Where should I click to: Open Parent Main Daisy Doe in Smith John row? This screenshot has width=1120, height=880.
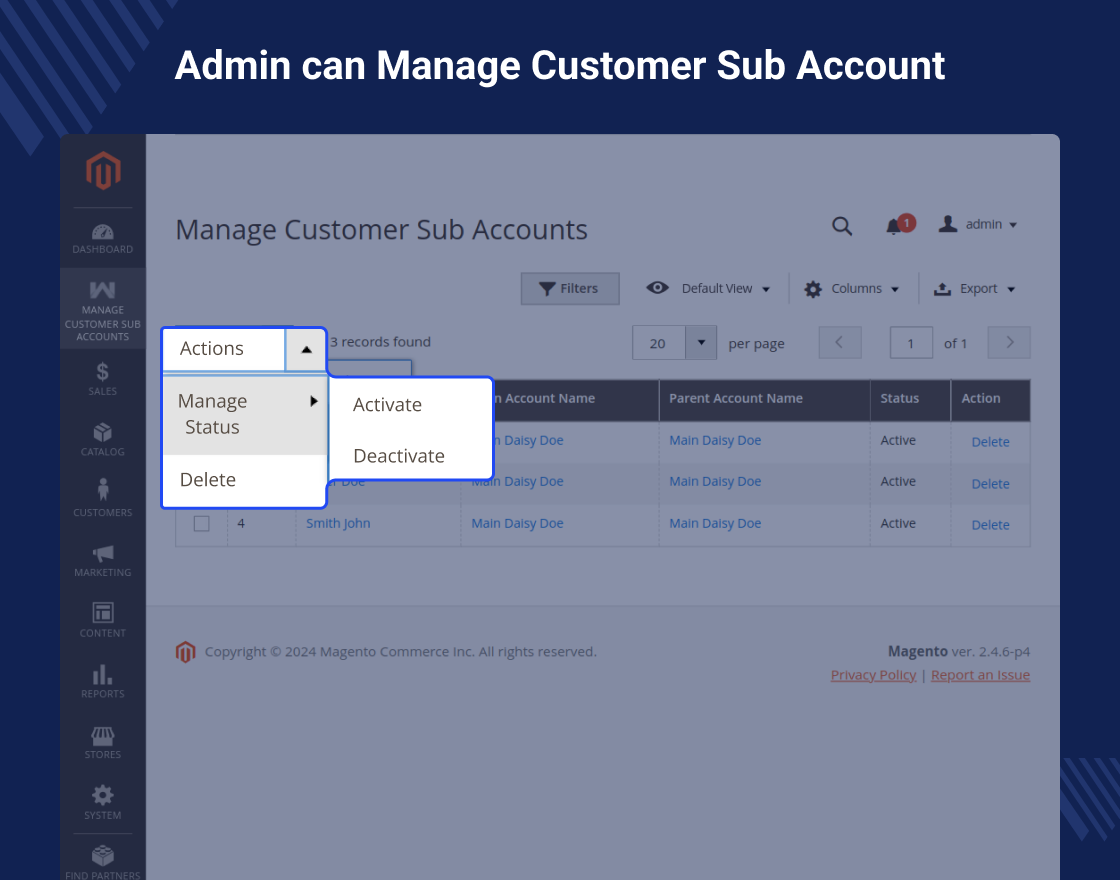pos(715,524)
